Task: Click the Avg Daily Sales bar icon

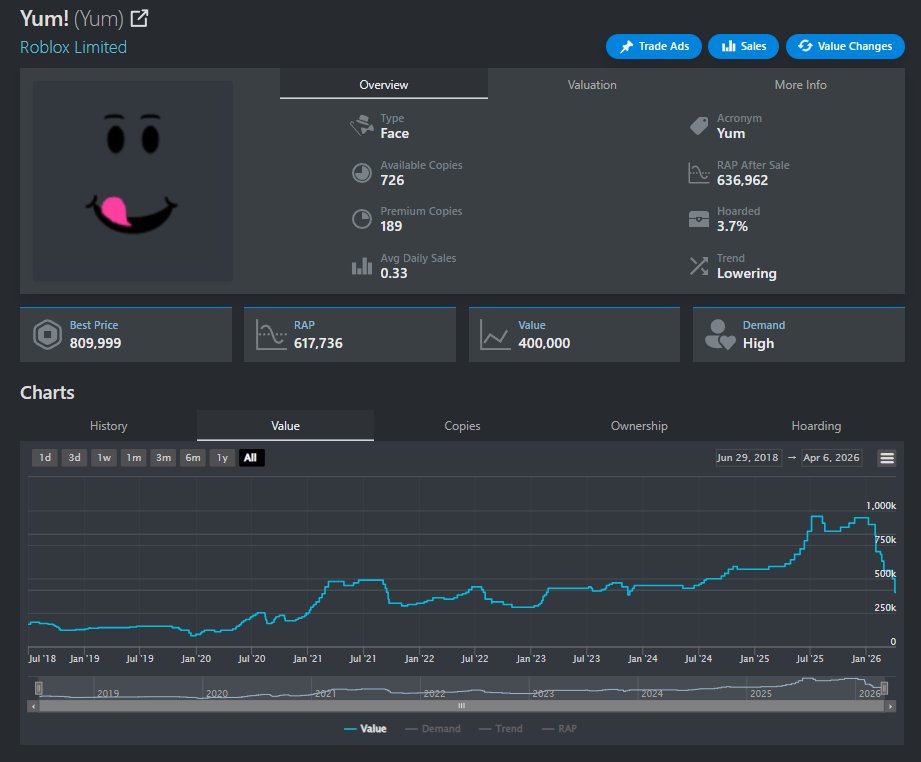Action: point(362,264)
